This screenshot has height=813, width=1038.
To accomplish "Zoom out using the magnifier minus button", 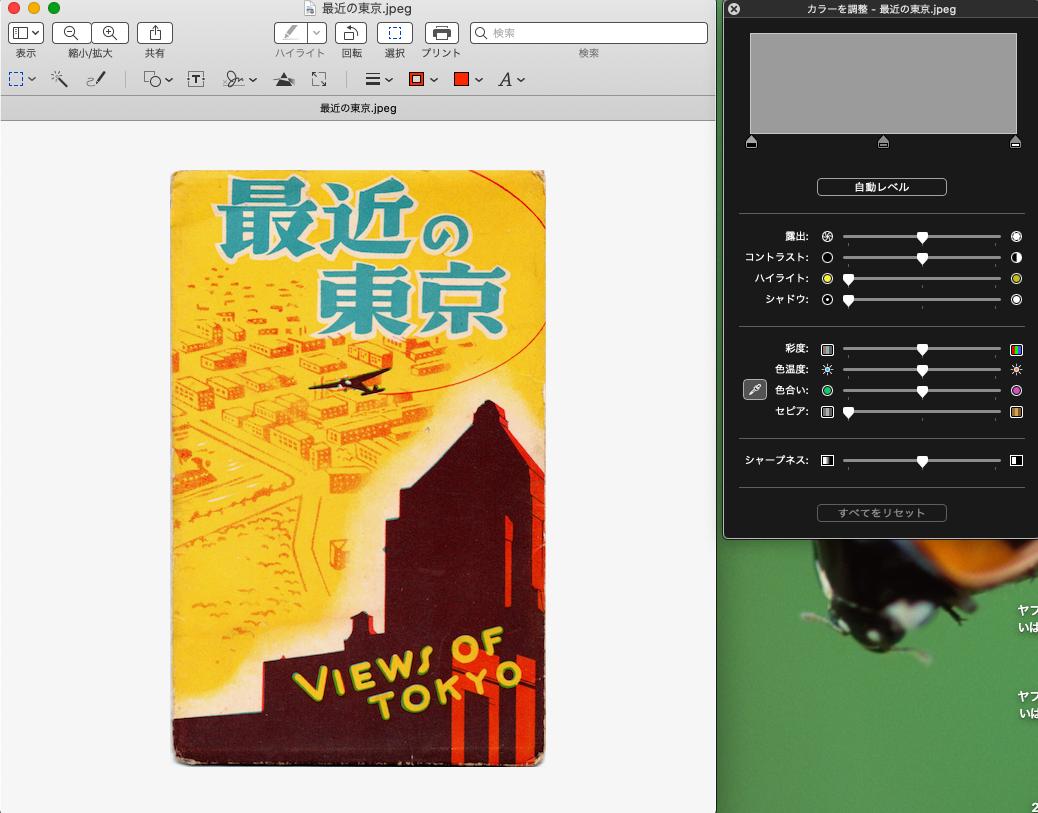I will pyautogui.click(x=71, y=33).
